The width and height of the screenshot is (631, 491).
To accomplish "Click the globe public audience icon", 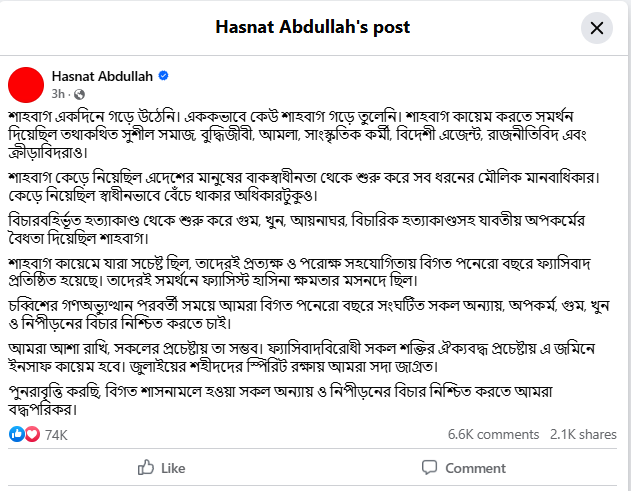I will click(x=79, y=94).
